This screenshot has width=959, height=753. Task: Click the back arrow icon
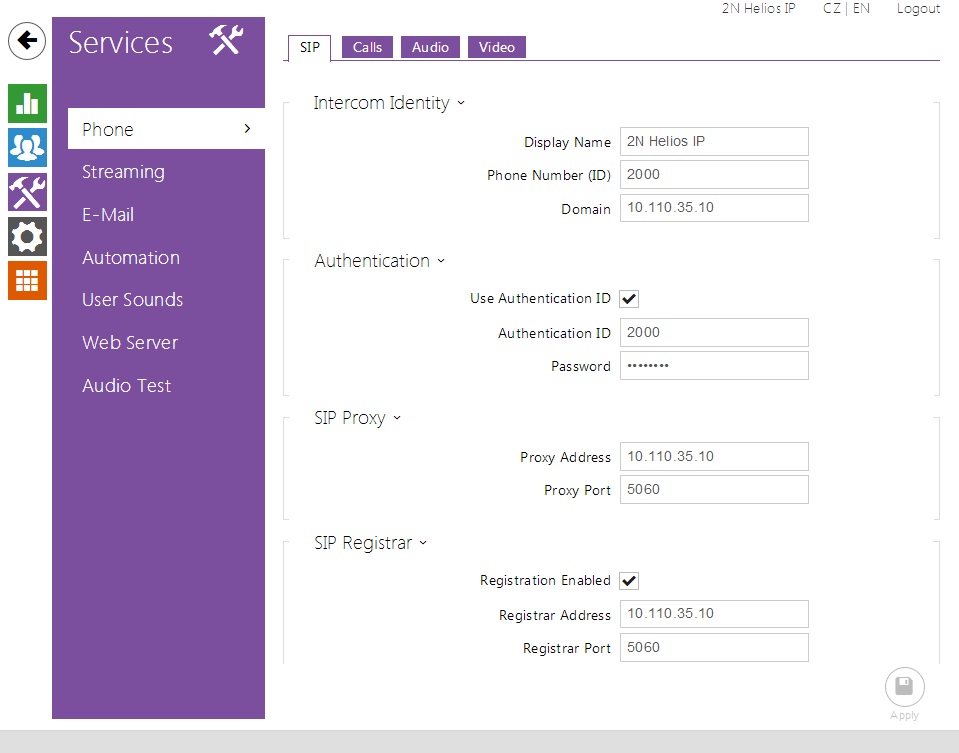pyautogui.click(x=27, y=41)
